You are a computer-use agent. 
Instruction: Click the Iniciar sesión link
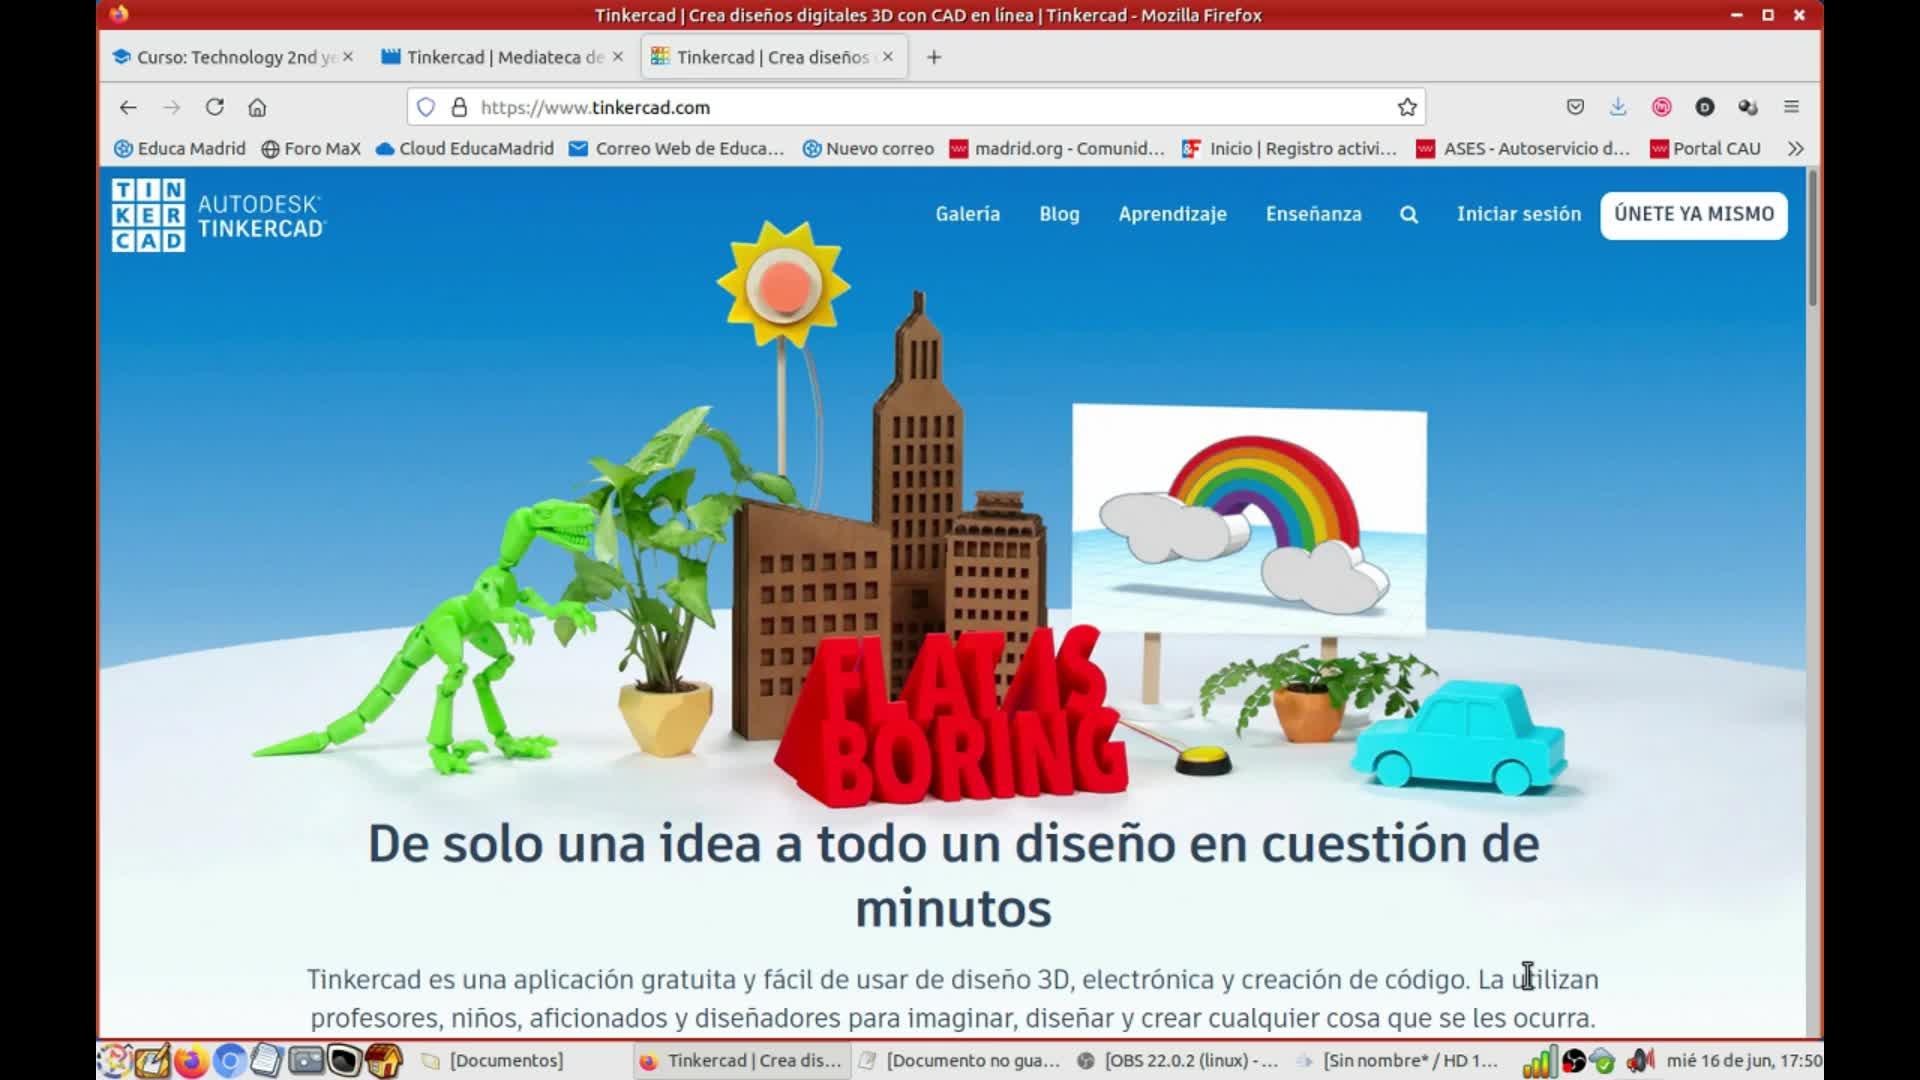point(1518,214)
